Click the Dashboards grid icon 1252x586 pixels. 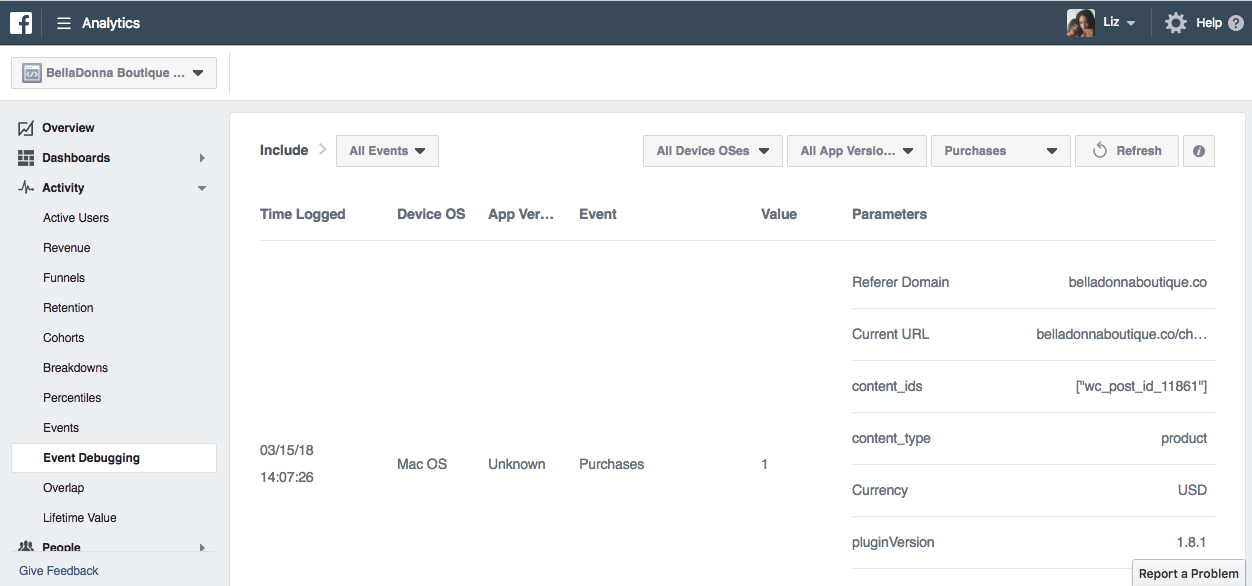pyautogui.click(x=26, y=158)
